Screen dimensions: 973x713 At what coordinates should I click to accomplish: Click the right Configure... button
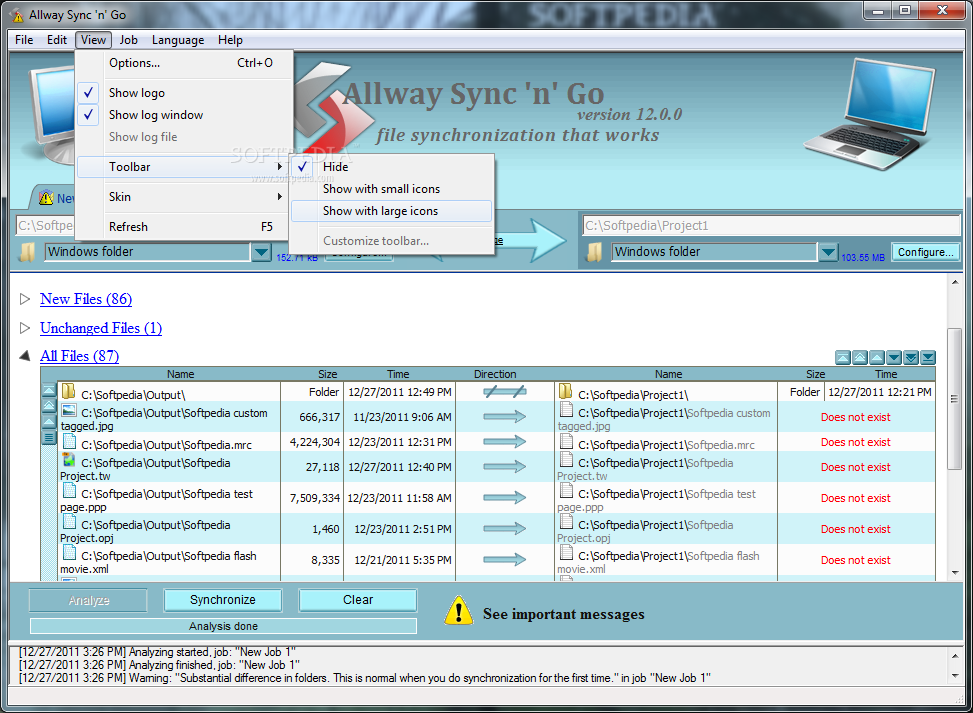click(925, 252)
